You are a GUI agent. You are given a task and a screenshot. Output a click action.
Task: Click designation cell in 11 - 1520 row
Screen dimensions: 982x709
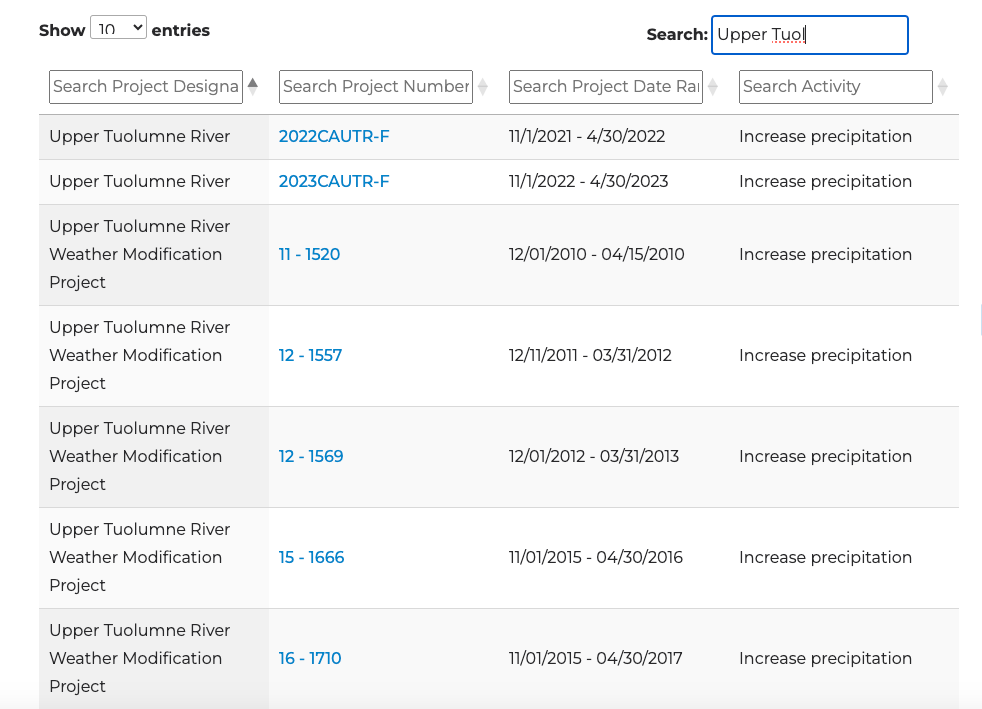click(x=154, y=254)
